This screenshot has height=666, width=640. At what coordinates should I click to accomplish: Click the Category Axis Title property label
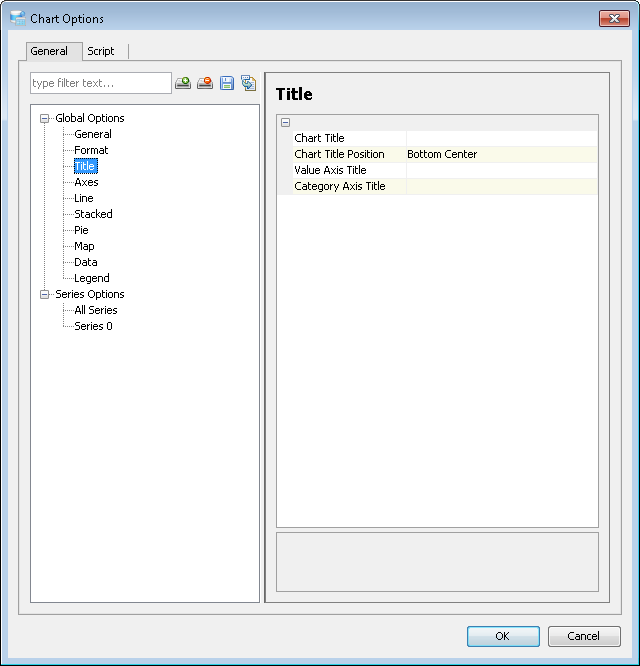tap(339, 186)
